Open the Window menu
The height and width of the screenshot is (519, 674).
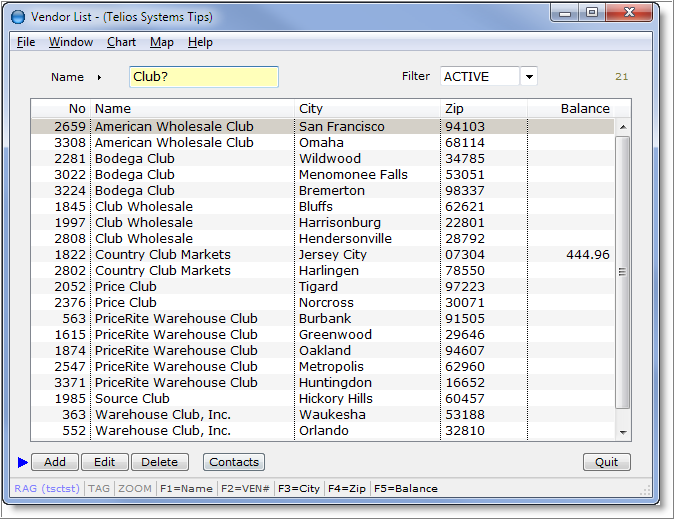click(71, 42)
